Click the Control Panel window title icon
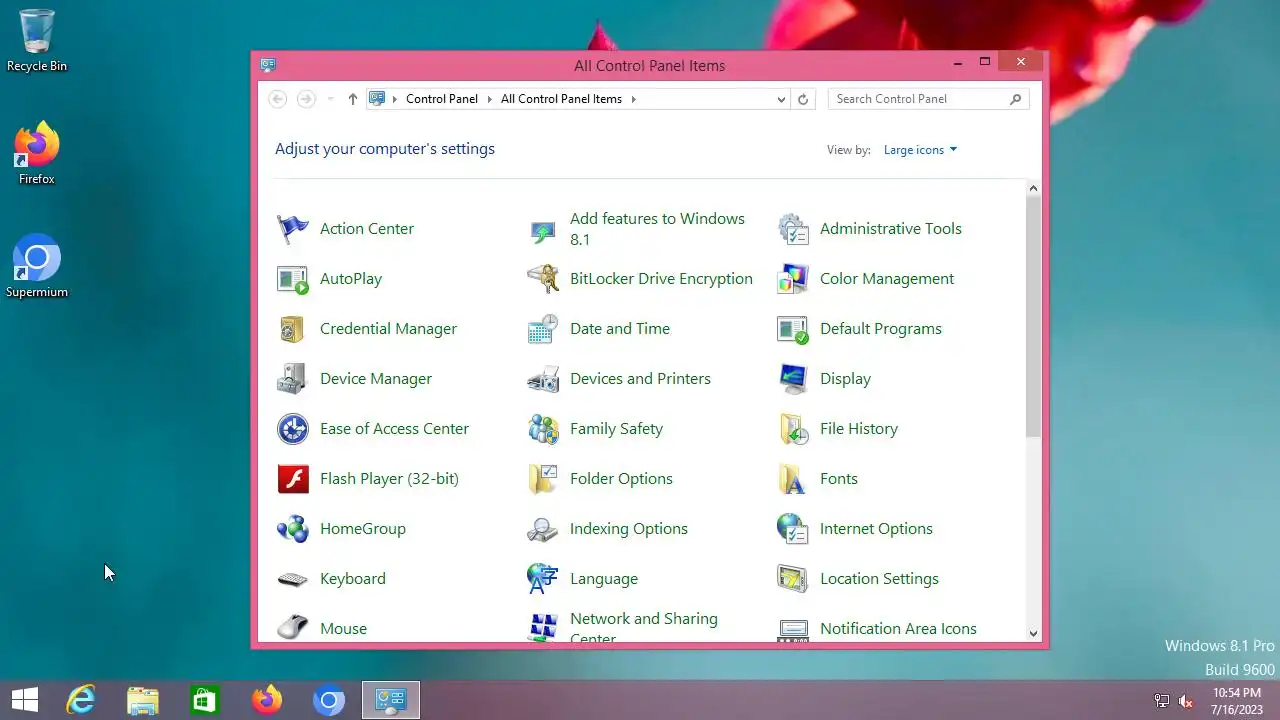This screenshot has height=720, width=1280. (x=267, y=65)
